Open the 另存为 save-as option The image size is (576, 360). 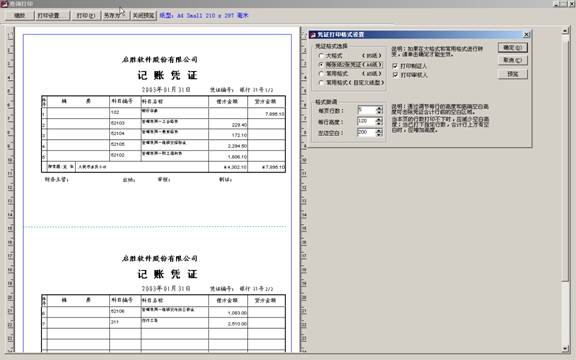pos(115,16)
